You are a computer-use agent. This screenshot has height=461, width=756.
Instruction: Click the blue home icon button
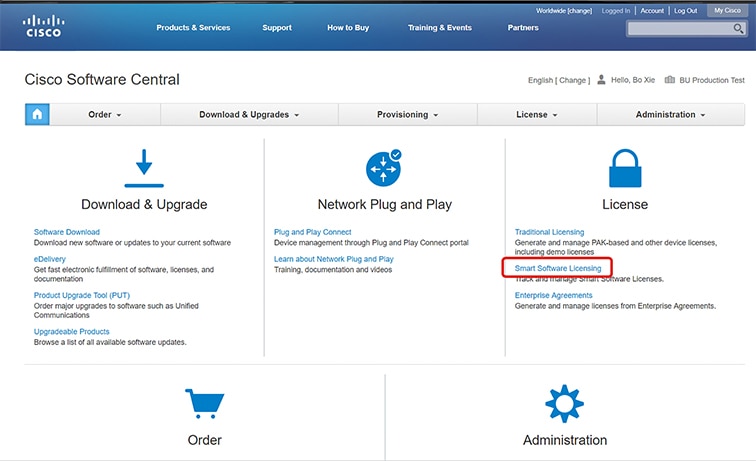pos(37,115)
